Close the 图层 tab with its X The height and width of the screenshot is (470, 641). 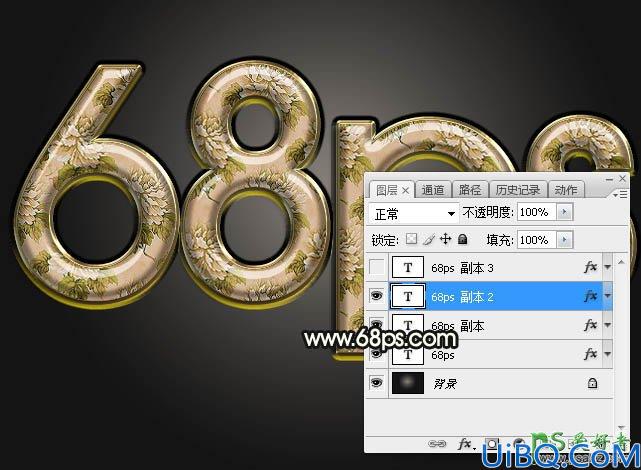coord(405,190)
